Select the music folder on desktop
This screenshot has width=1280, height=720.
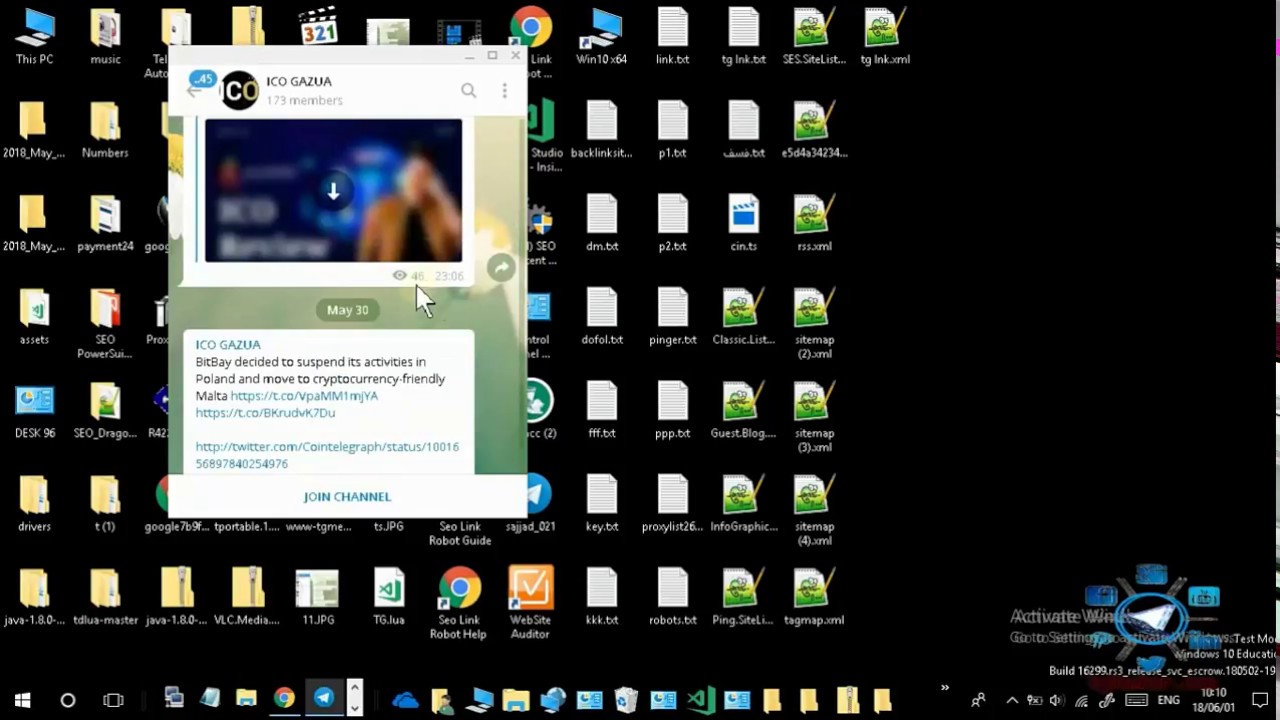(105, 37)
